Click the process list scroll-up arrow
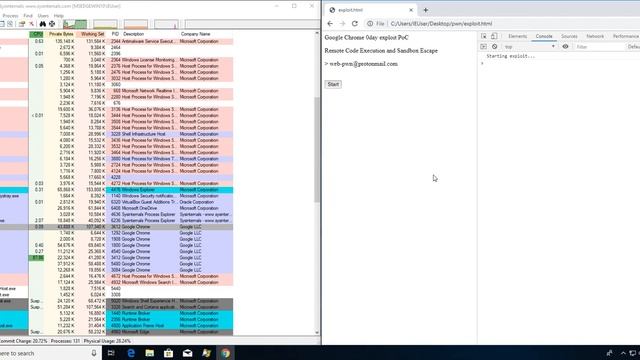 coord(317,33)
